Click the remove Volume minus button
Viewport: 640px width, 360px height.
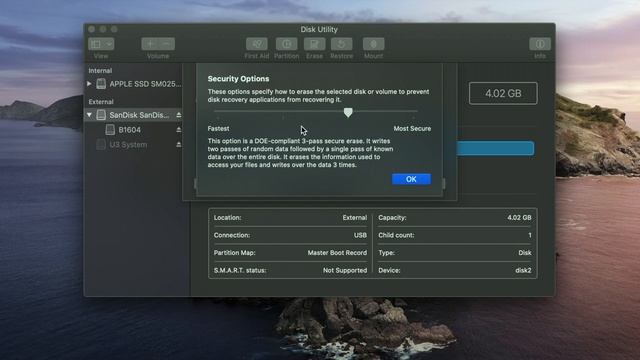pos(167,44)
